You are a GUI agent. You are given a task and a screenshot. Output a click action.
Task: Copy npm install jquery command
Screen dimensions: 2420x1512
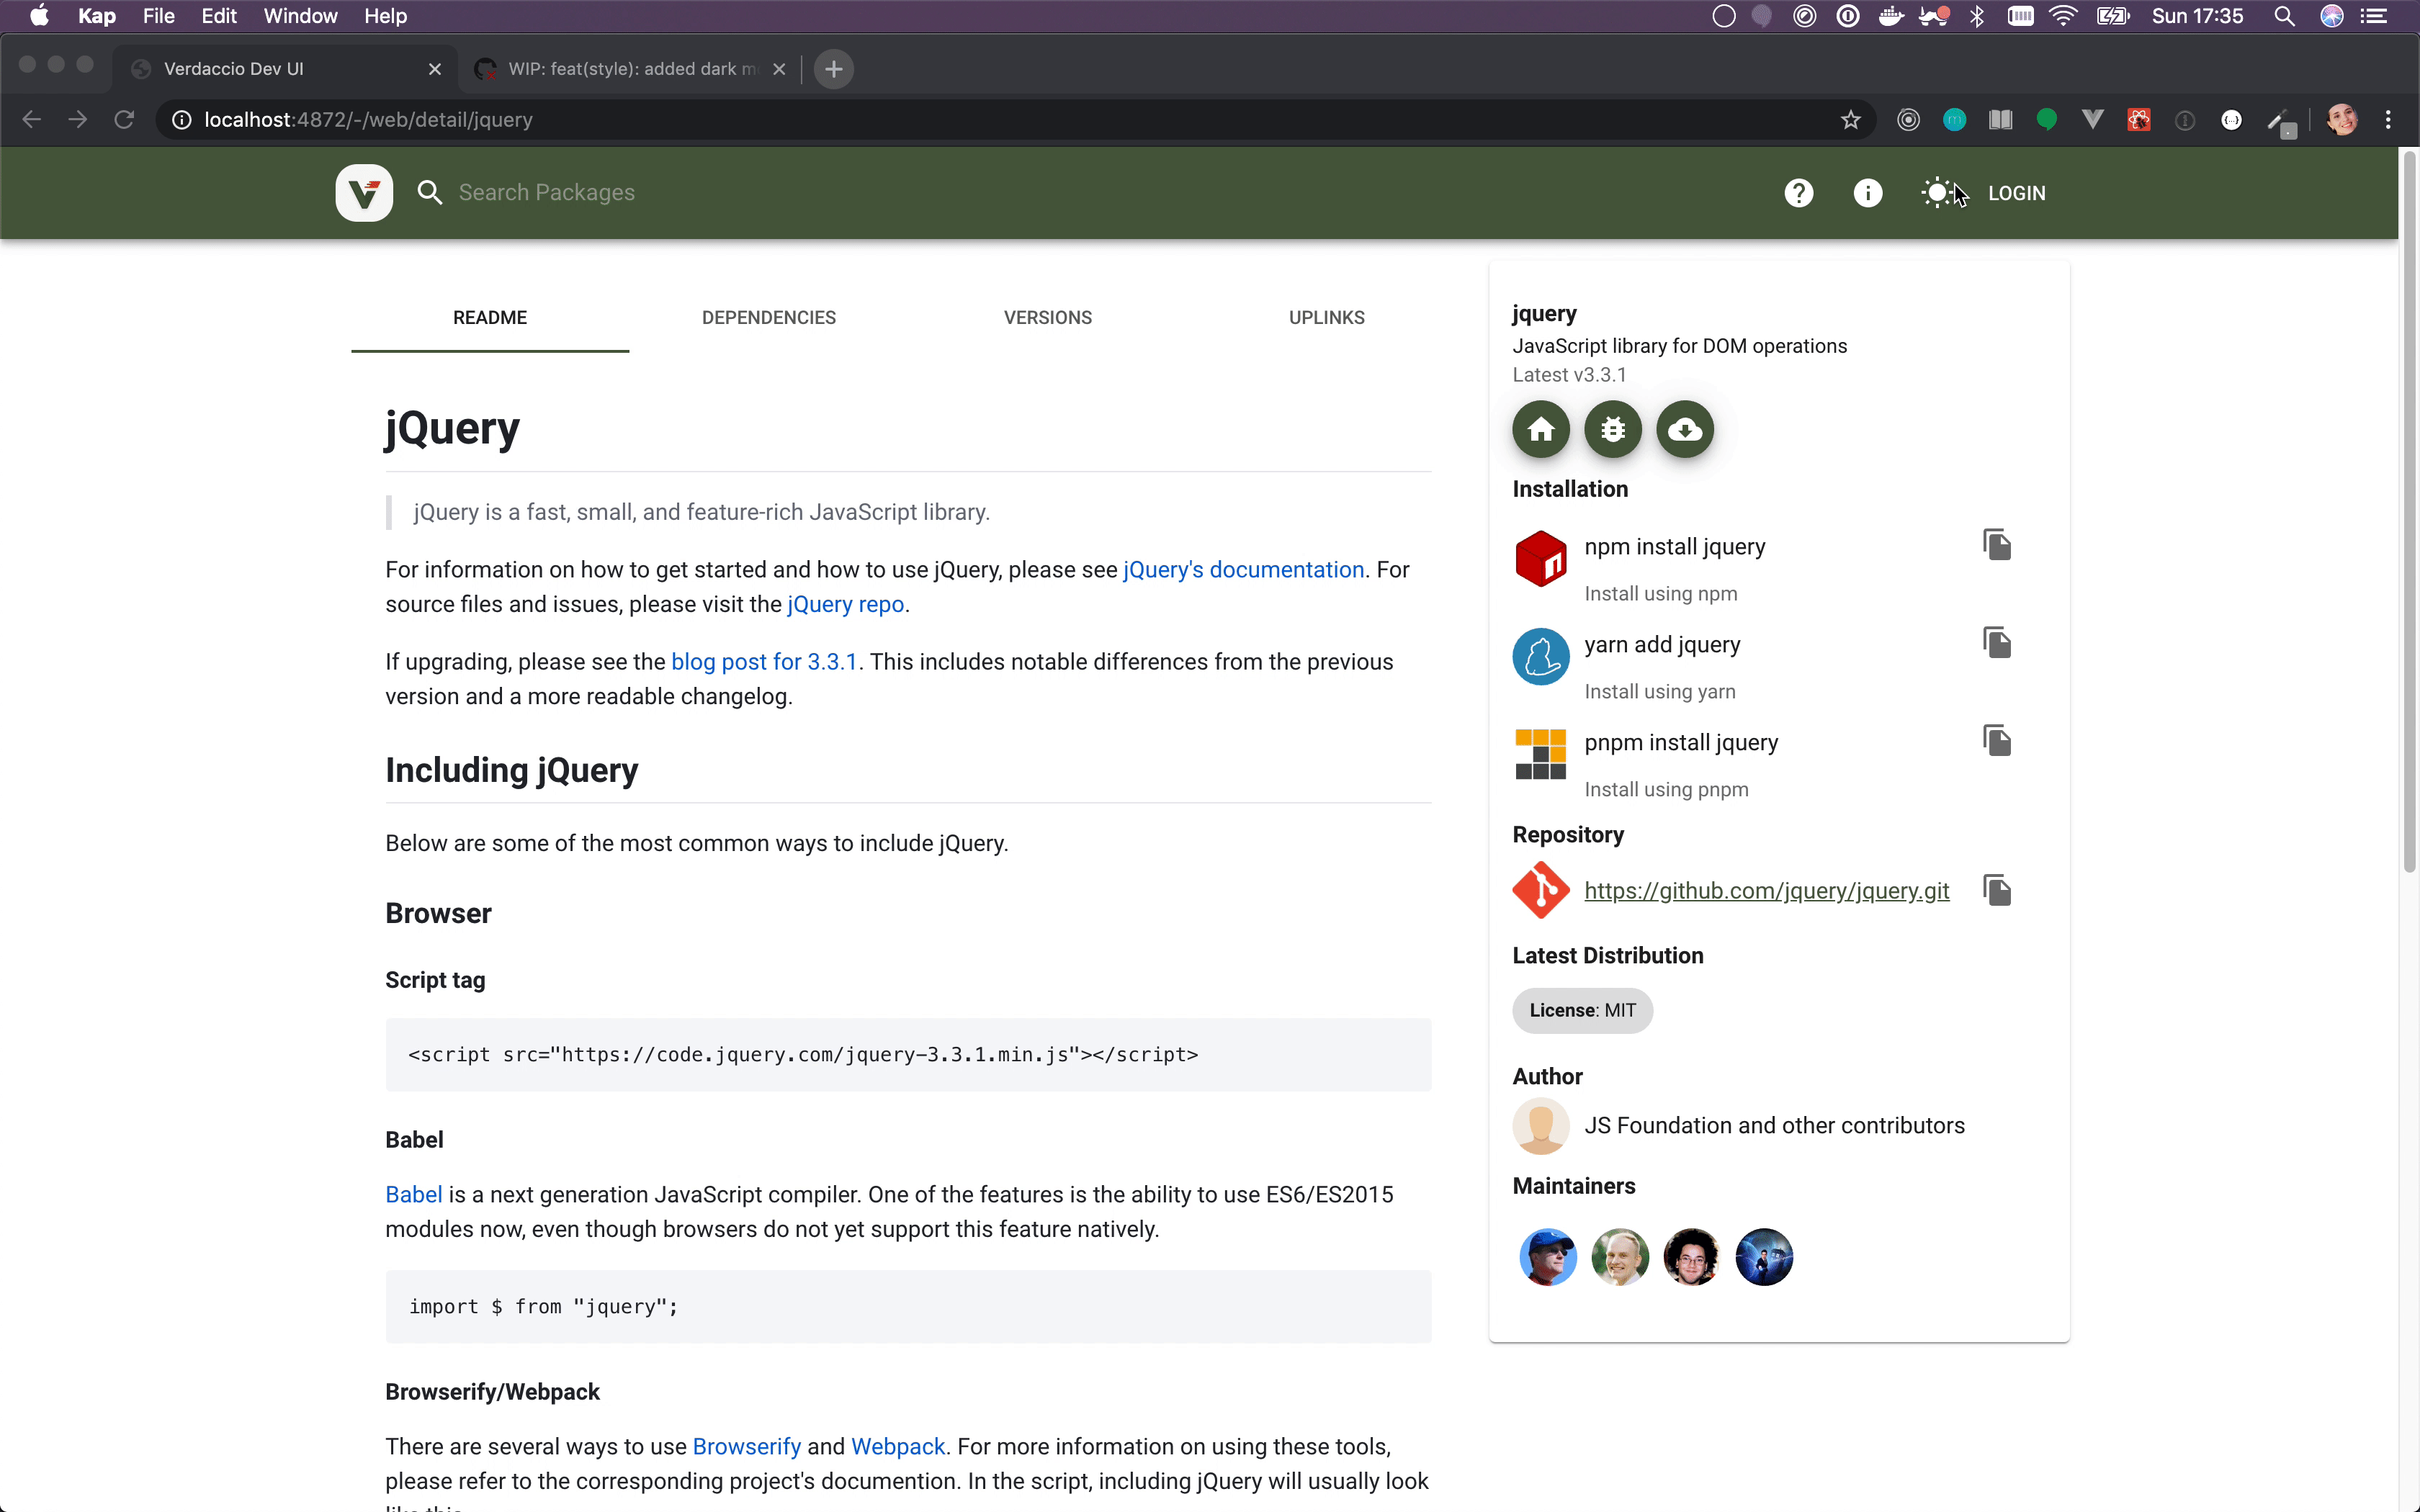pos(1996,545)
